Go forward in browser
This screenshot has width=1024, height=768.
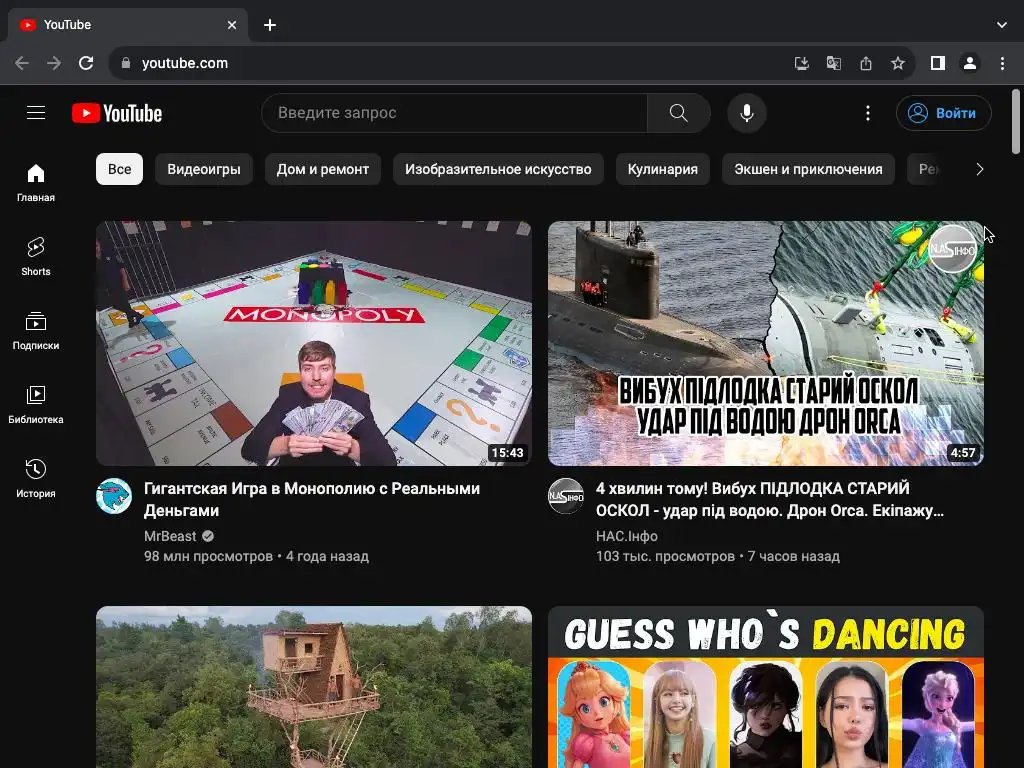pos(54,63)
